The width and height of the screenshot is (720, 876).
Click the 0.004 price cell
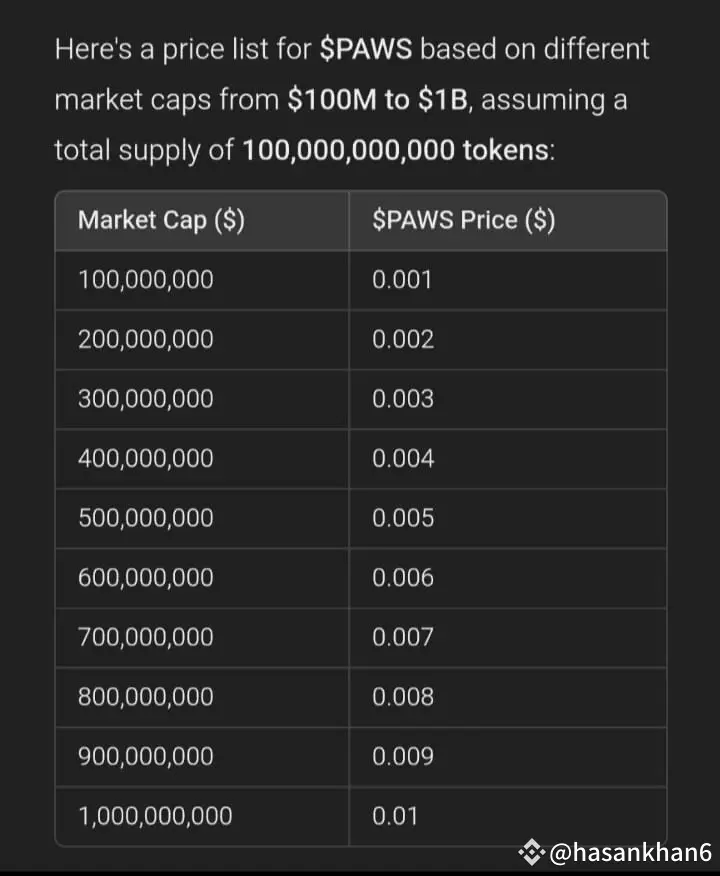click(x=403, y=459)
